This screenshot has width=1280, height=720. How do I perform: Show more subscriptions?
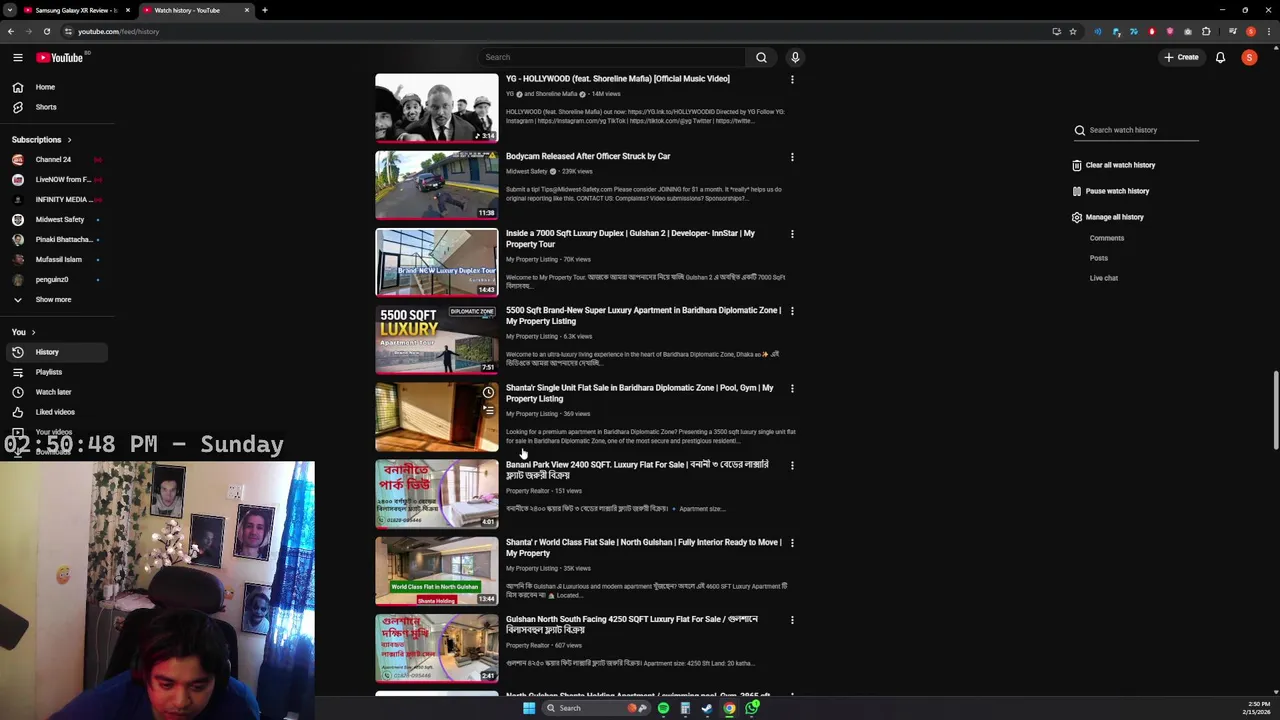point(54,300)
